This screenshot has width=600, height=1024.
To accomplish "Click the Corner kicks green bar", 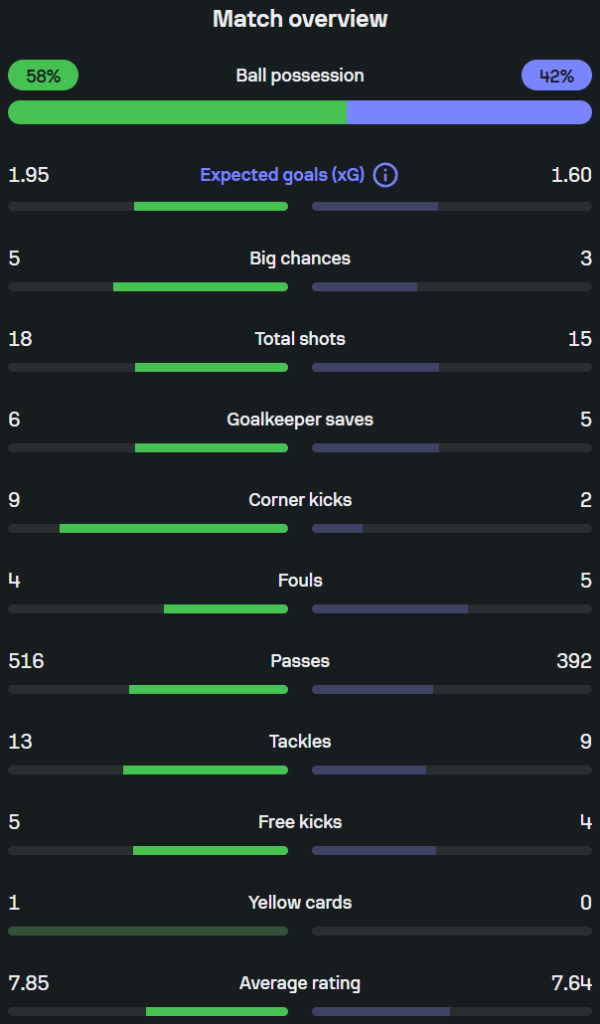I will (174, 528).
